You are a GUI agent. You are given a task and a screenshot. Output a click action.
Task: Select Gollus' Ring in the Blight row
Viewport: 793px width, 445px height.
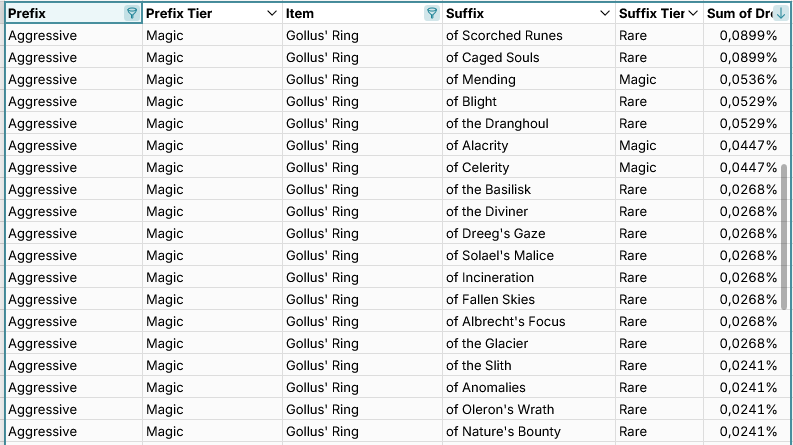[362, 102]
